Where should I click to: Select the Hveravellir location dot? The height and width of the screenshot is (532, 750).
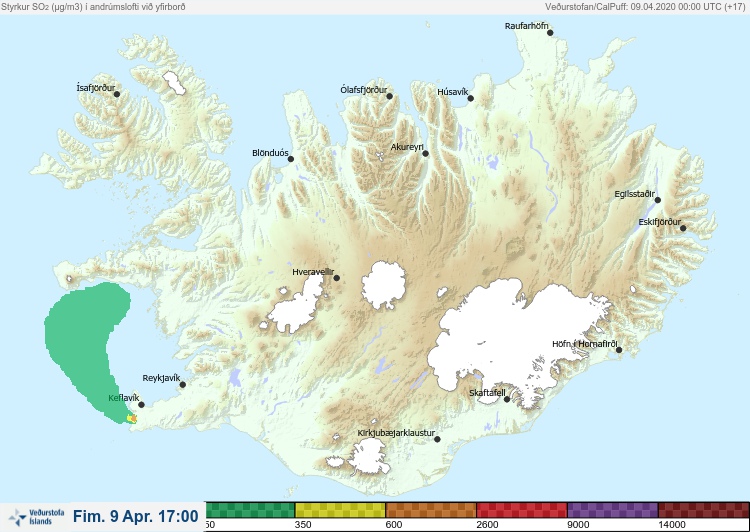click(x=336, y=278)
